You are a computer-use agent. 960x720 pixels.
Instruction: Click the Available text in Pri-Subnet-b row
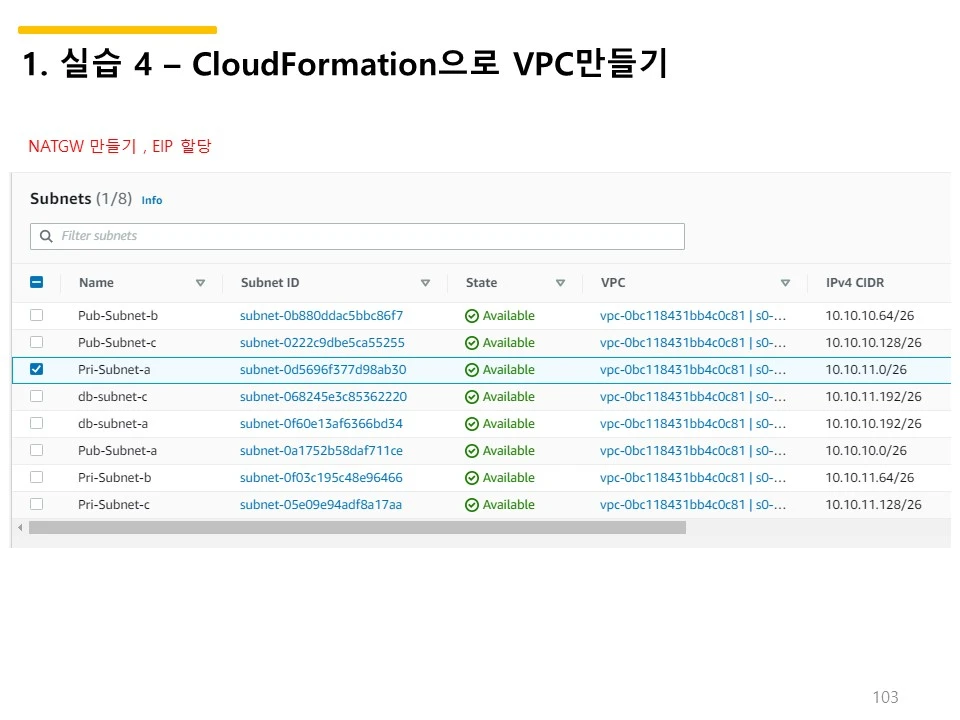click(508, 478)
